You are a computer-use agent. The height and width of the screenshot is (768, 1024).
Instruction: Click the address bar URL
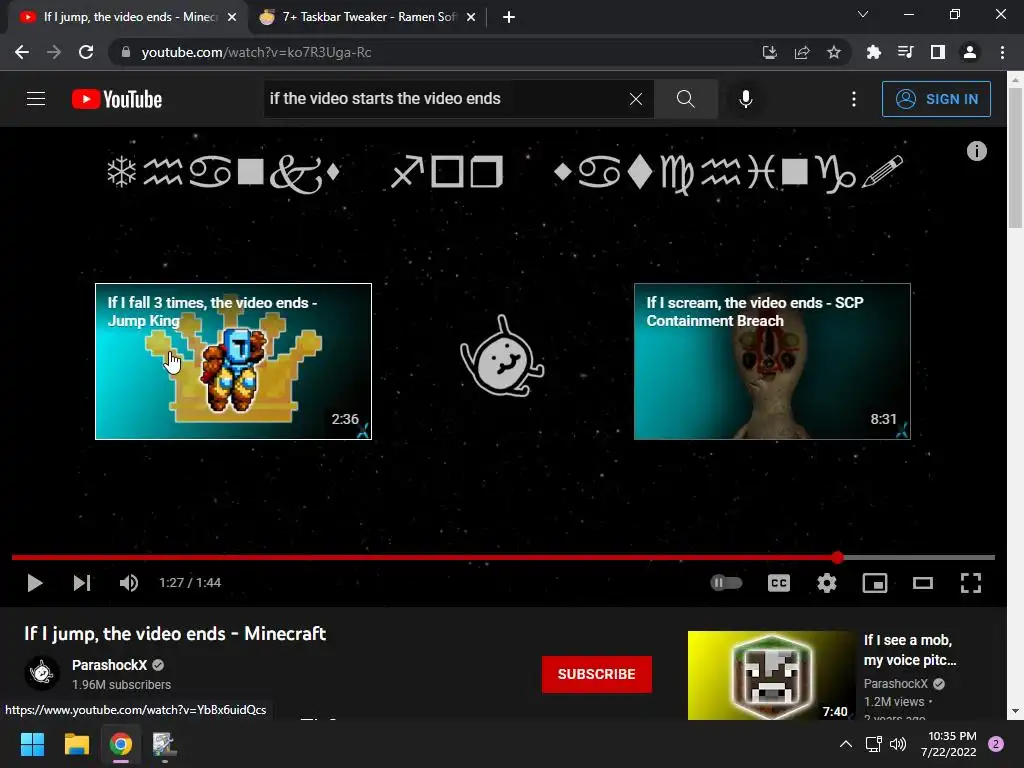tap(256, 52)
